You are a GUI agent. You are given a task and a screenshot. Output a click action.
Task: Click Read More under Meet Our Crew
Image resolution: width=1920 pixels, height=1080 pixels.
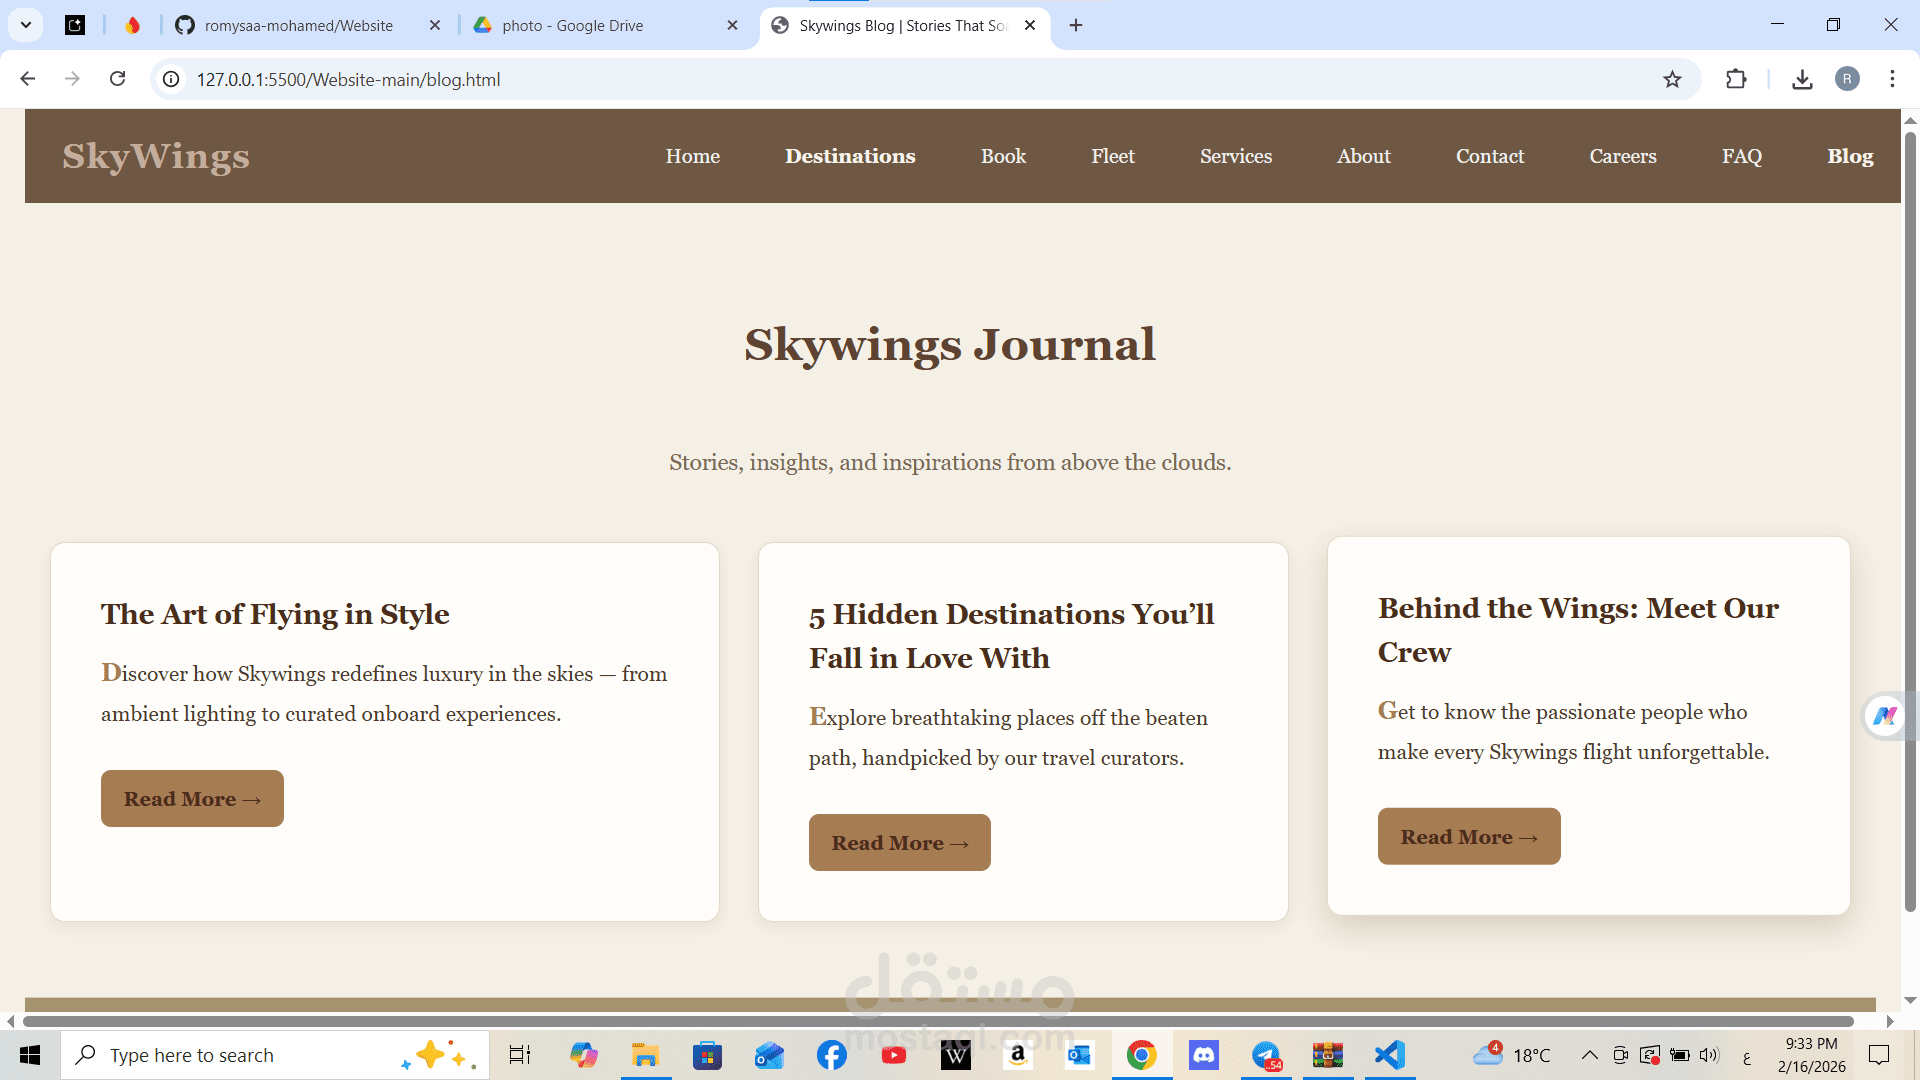click(1468, 837)
